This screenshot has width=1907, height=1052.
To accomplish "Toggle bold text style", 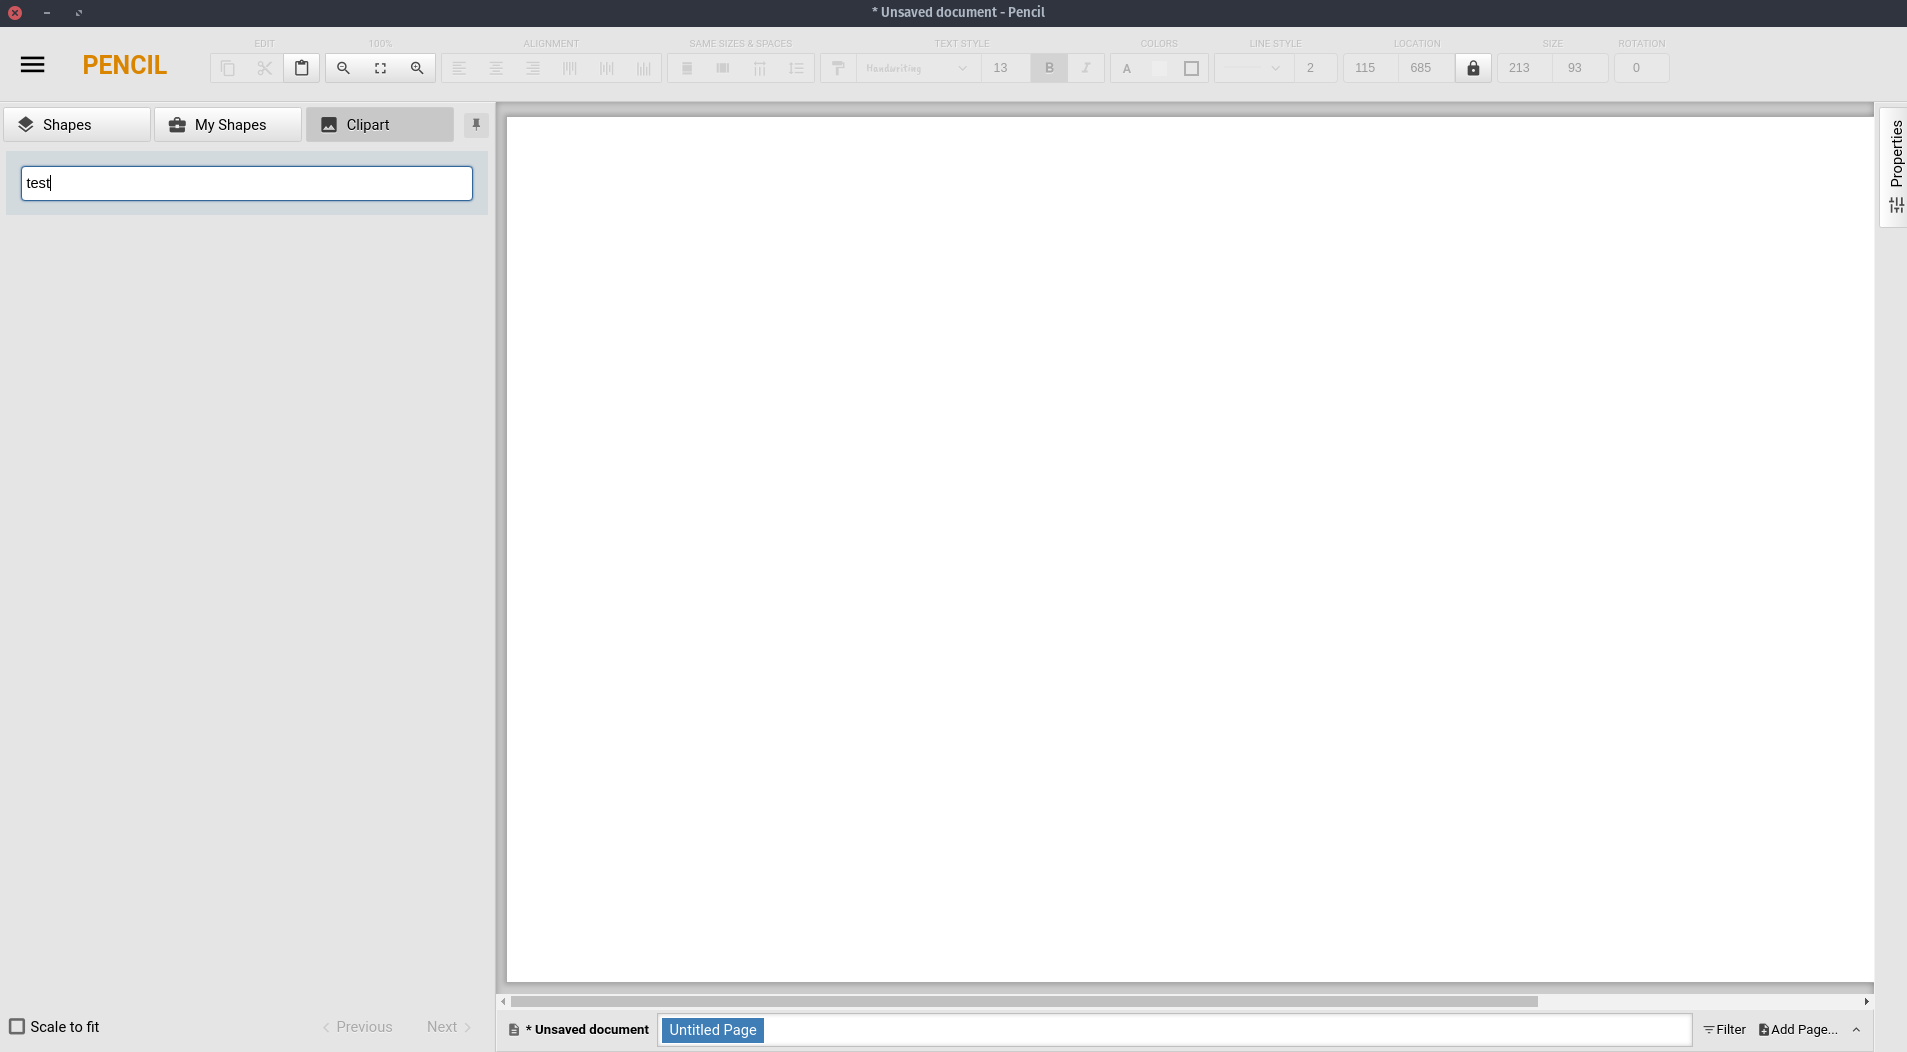I will (x=1049, y=68).
